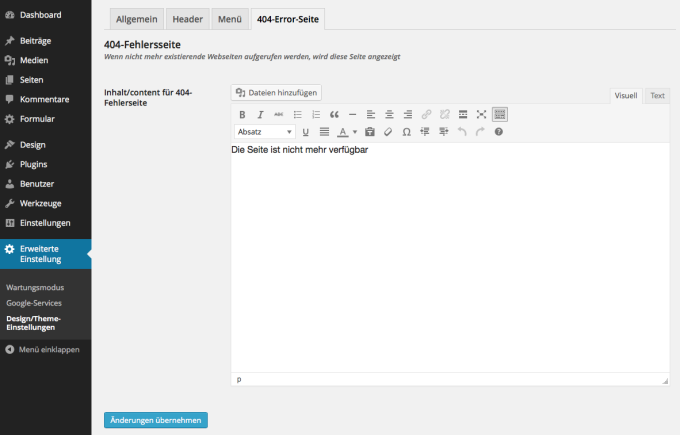
Task: Undo the last edit
Action: tap(462, 132)
